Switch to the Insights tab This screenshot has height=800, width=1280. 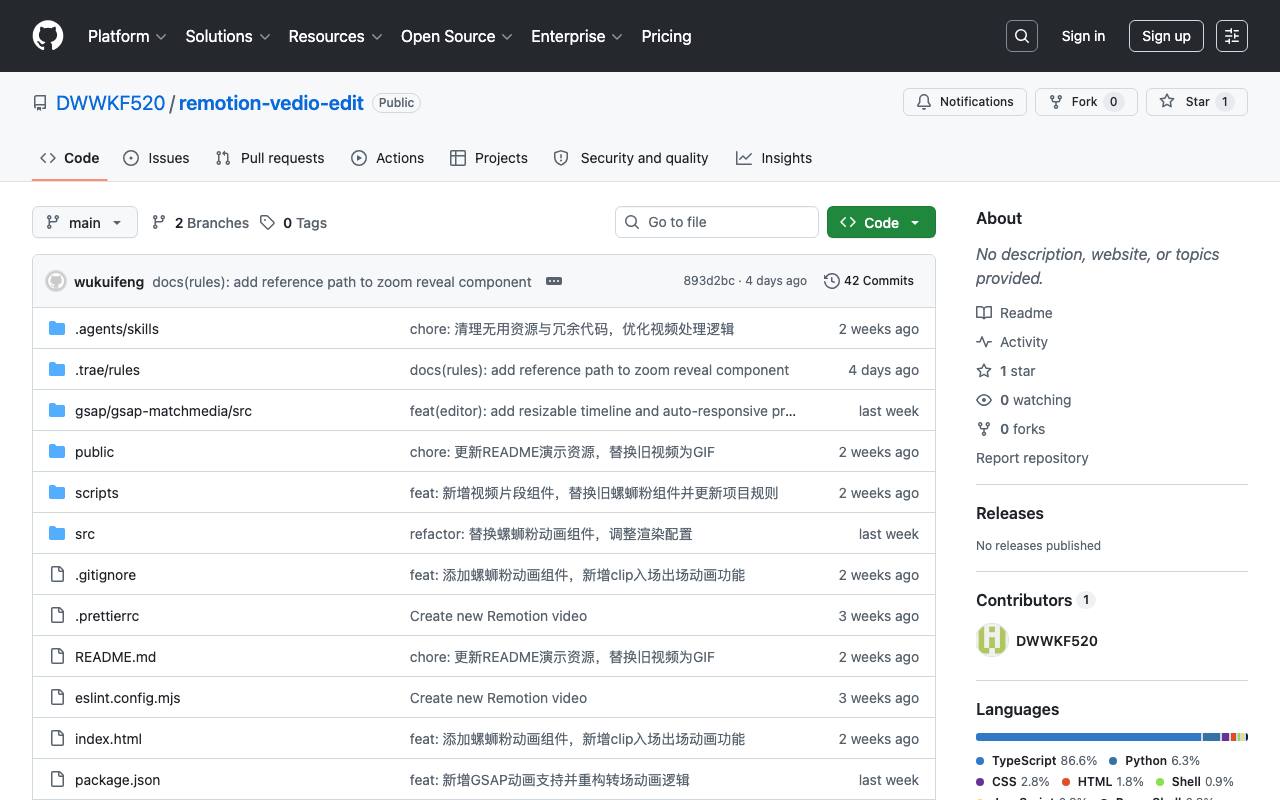tap(774, 158)
